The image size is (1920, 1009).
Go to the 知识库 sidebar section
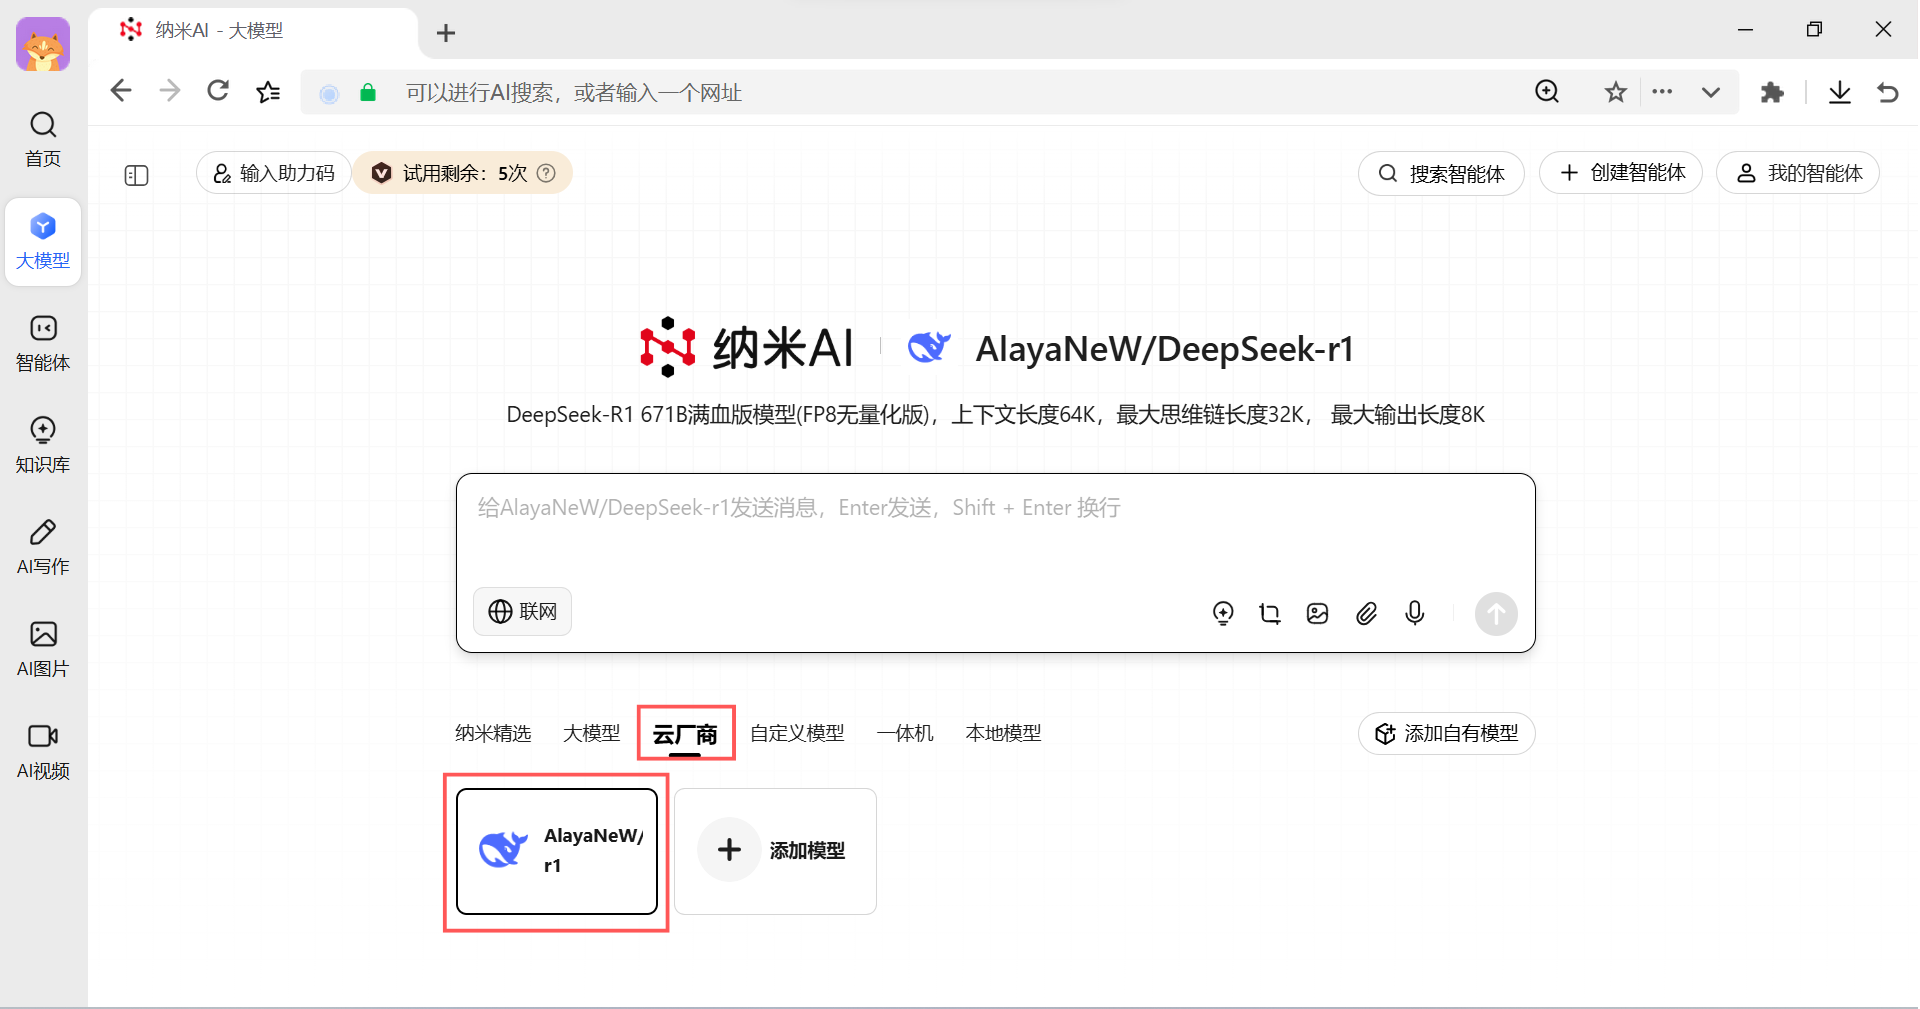[43, 444]
